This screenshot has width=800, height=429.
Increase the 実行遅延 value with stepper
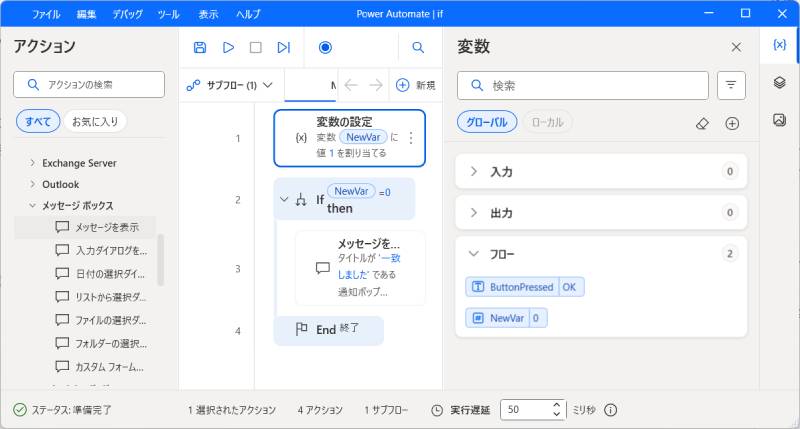(x=557, y=404)
